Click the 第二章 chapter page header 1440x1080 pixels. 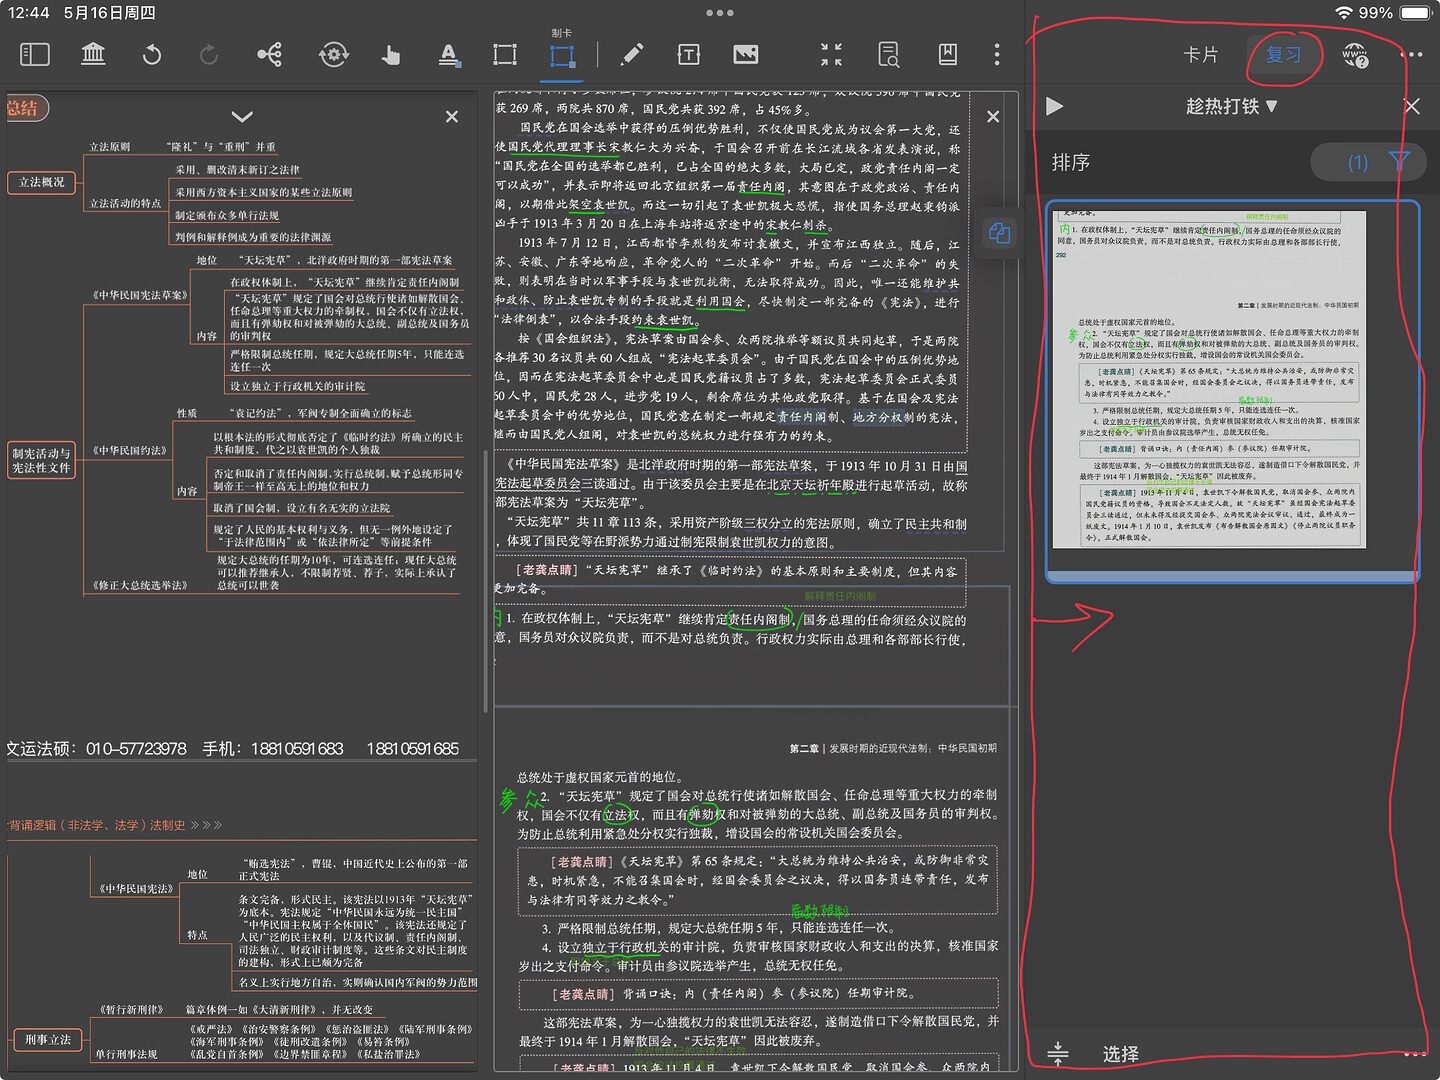[893, 748]
